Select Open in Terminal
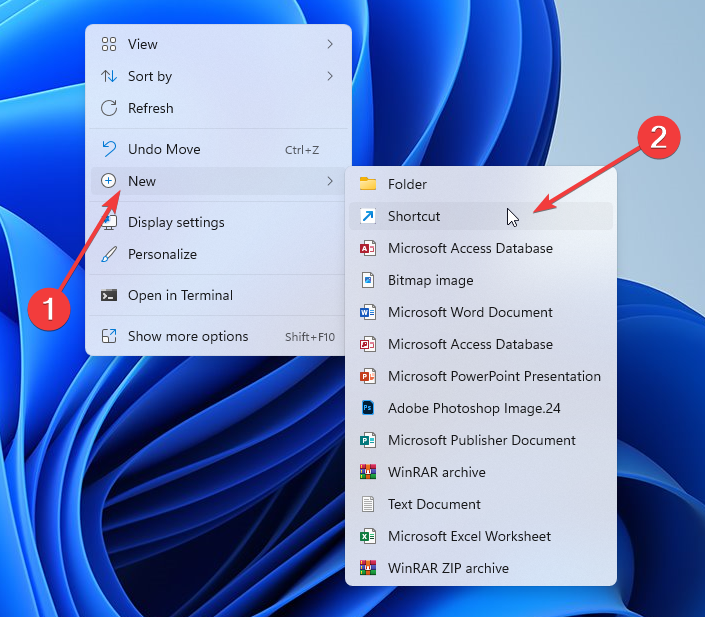 [219, 295]
